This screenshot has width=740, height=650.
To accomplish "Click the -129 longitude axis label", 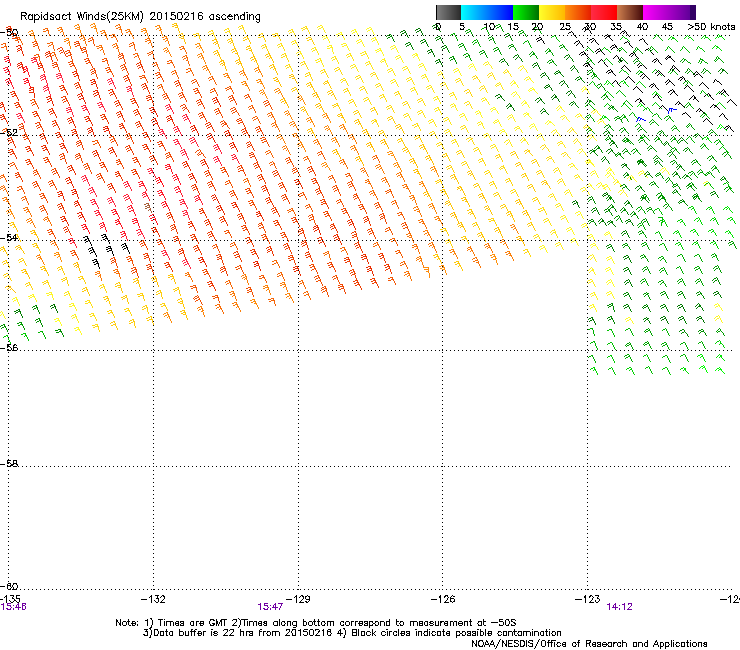I will point(298,599).
